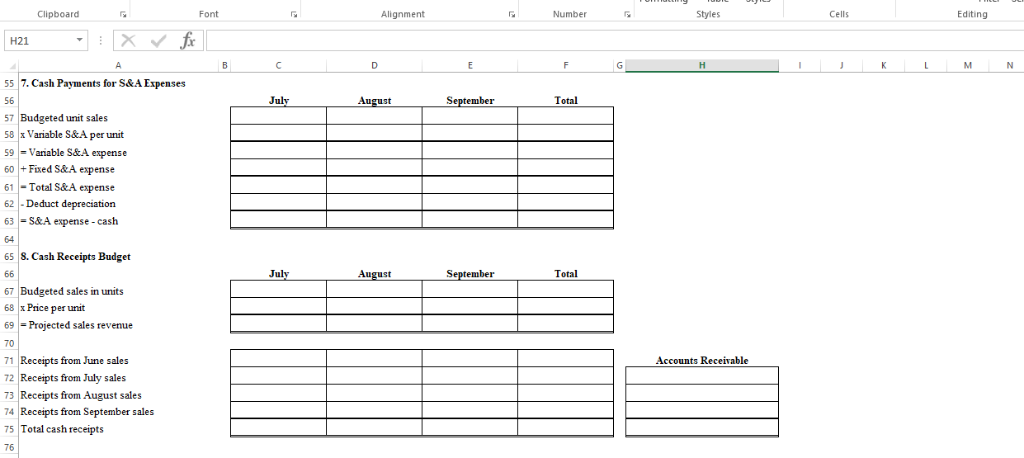Select column A header
Screen dimensions: 1024x458
tap(118, 65)
